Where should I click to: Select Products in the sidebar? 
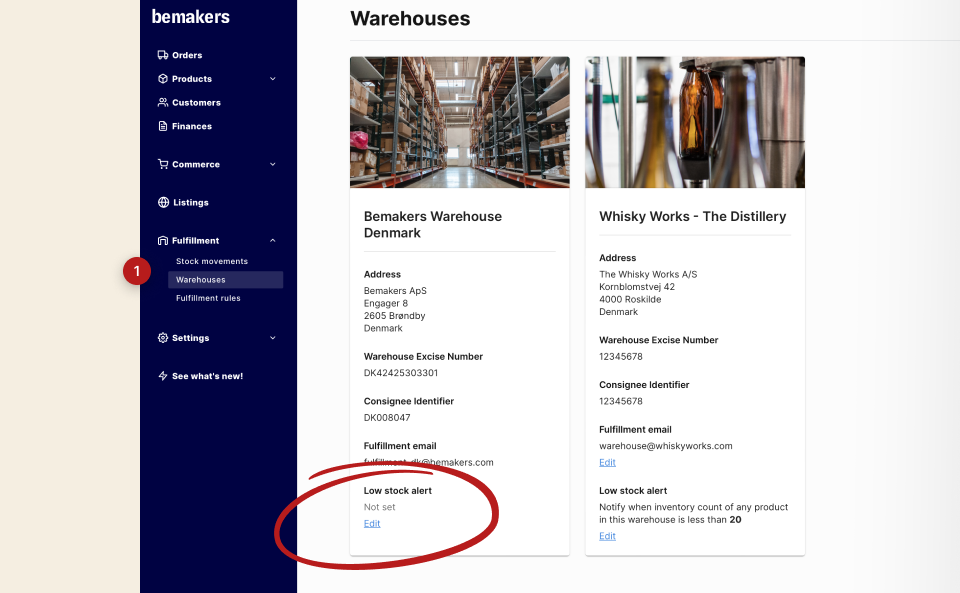click(192, 79)
